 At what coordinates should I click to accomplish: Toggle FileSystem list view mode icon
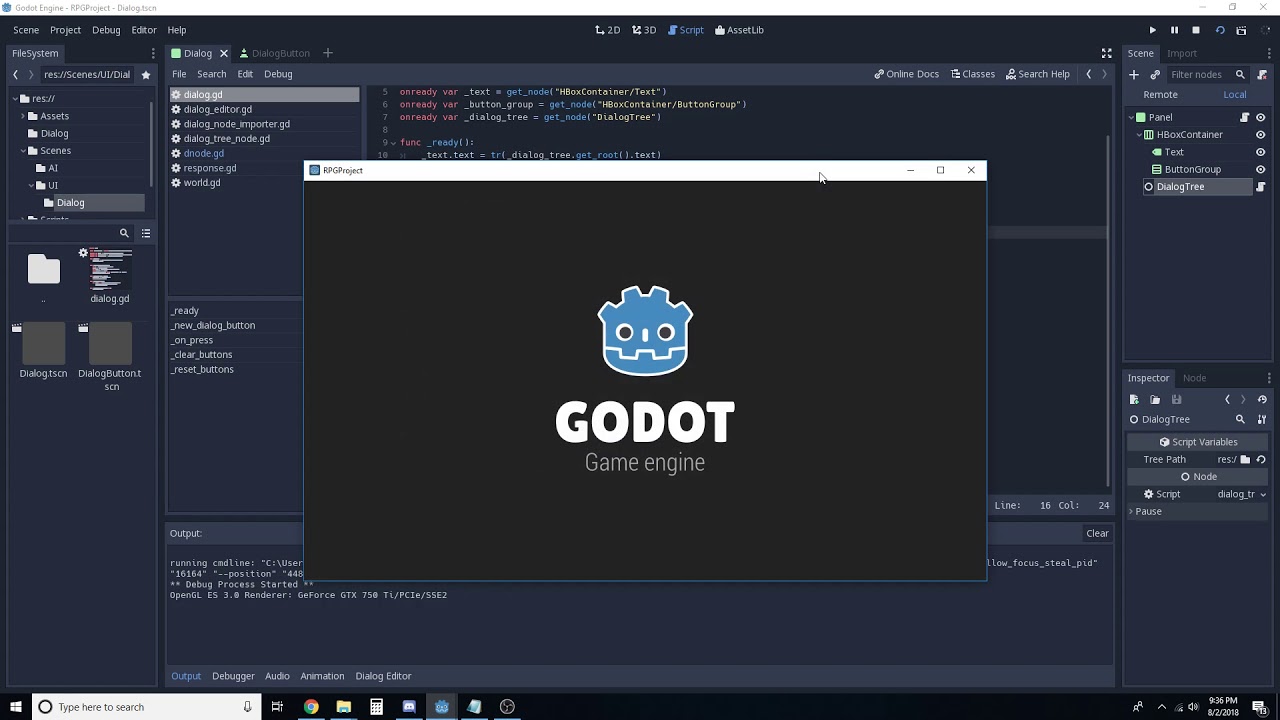tap(146, 233)
